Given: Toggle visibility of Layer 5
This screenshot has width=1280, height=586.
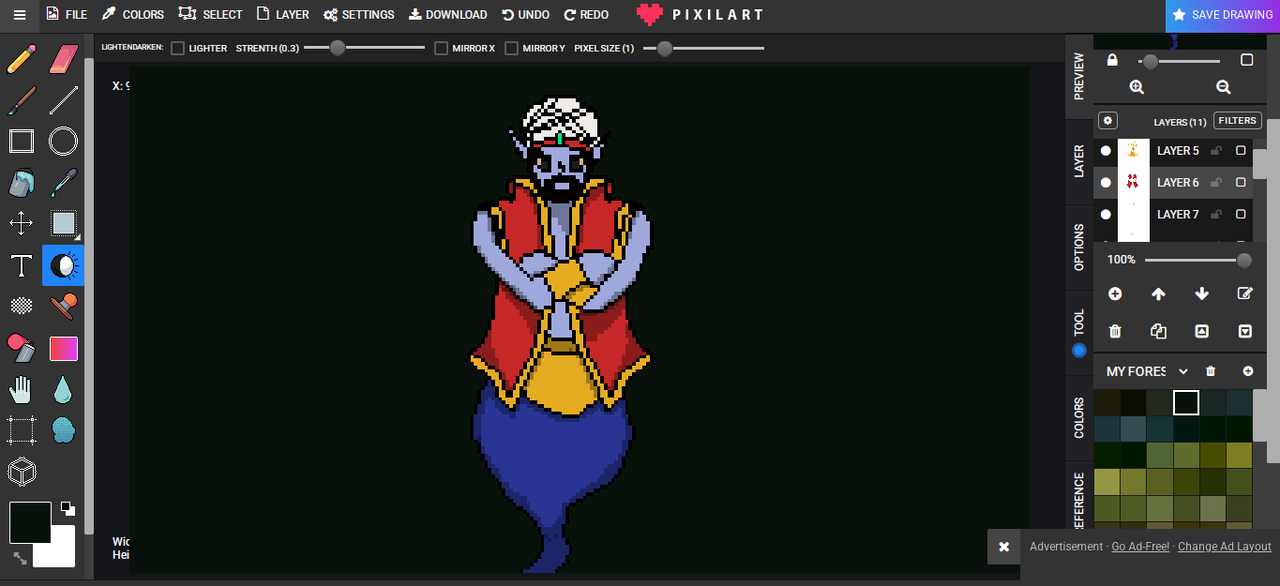Looking at the screenshot, I should [1106, 151].
